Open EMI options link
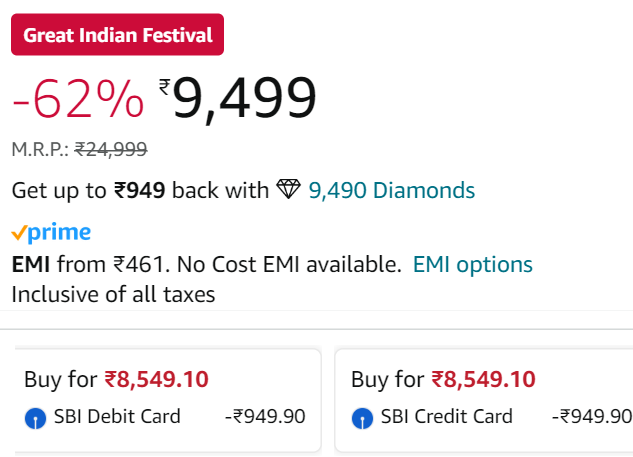This screenshot has height=457, width=633. click(472, 265)
